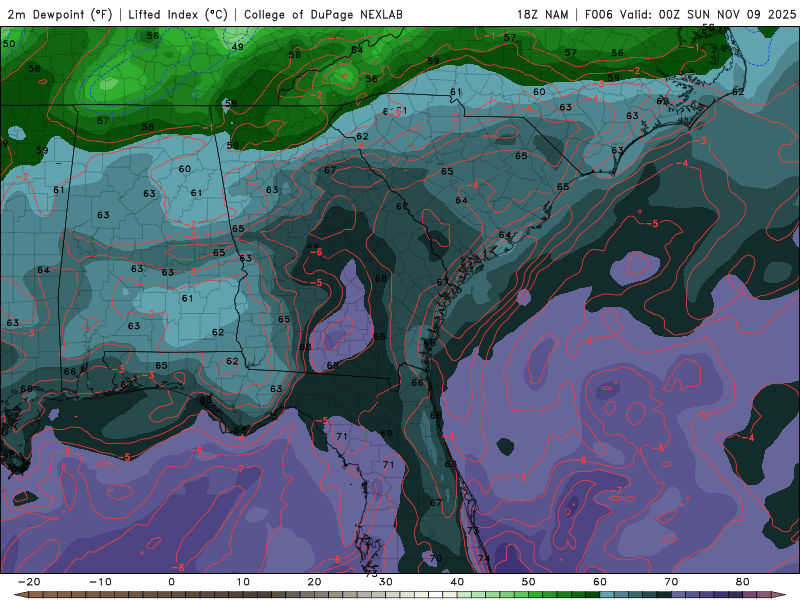Viewport: 800px width, 600px height.
Task: Click the 'College of DuPage NEXLAB' label
Action: point(323,14)
